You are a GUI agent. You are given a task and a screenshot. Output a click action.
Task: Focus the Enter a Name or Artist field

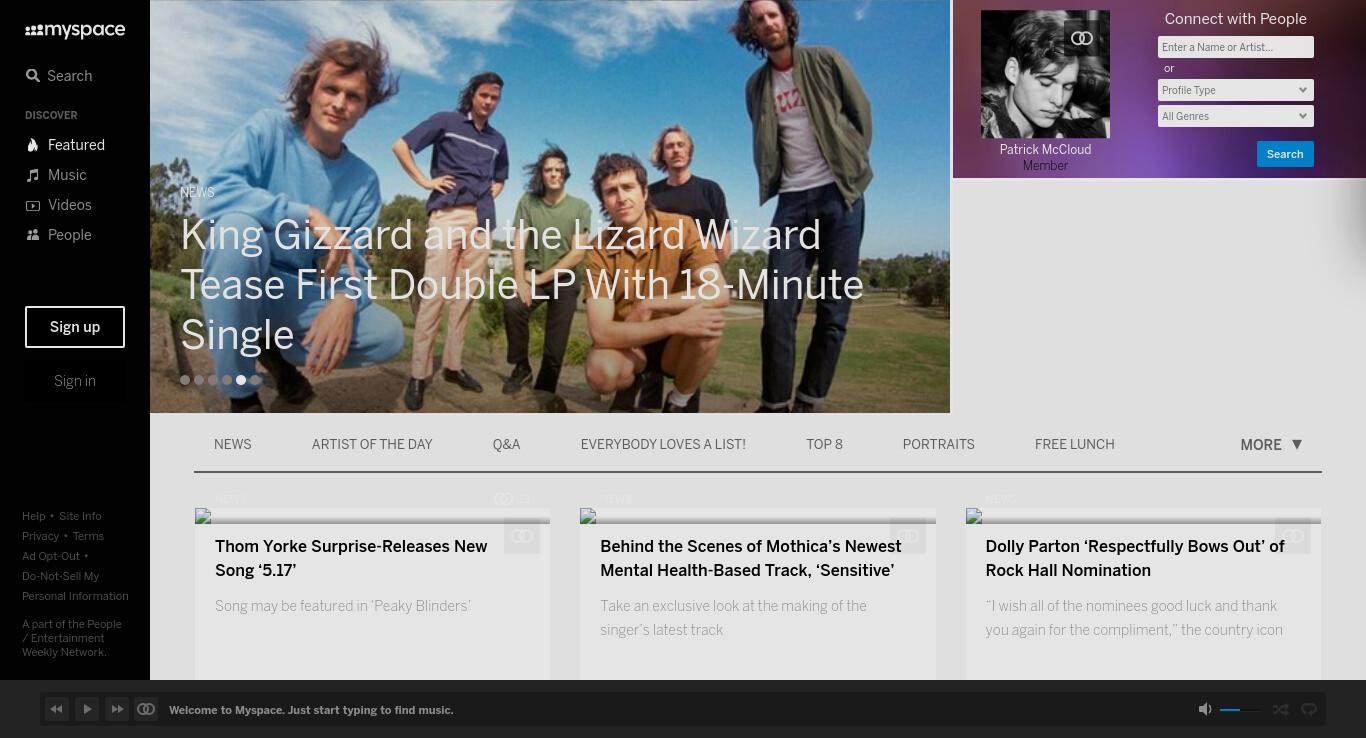1236,47
